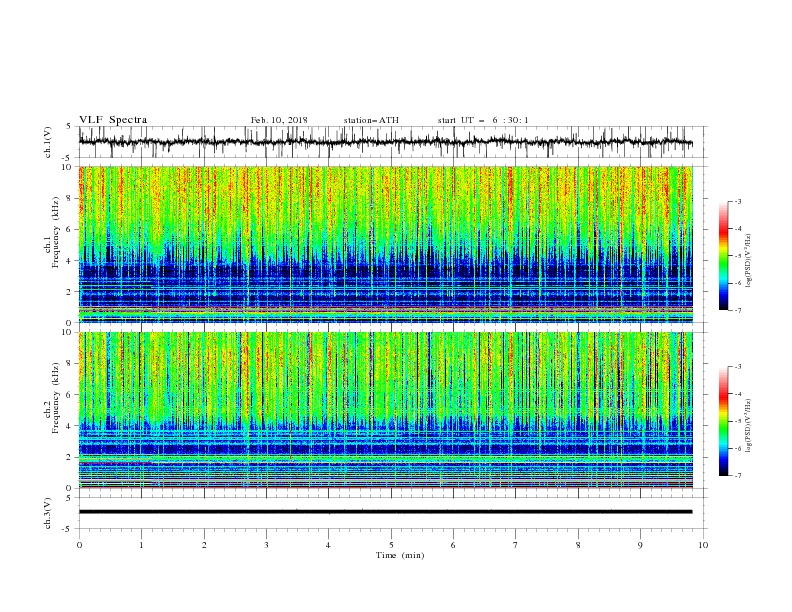
Task: Click the "Time (min)" x-axis label
Action: pyautogui.click(x=400, y=555)
